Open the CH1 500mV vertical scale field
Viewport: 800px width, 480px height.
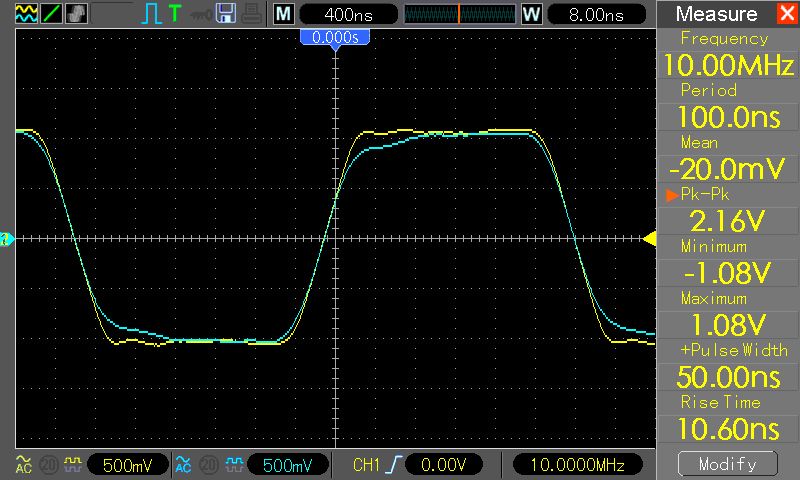tap(126, 465)
